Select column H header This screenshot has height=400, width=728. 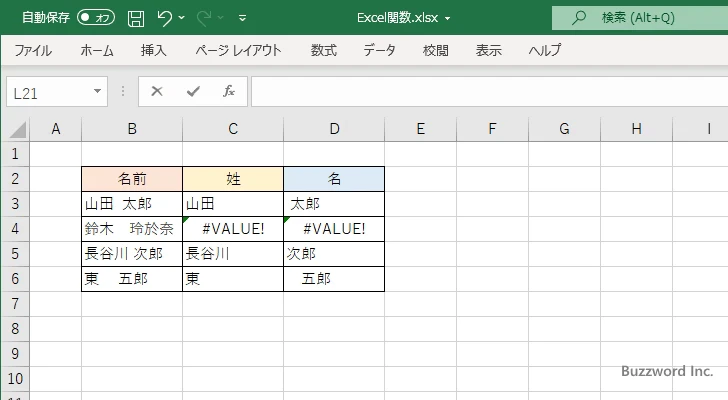[637, 129]
